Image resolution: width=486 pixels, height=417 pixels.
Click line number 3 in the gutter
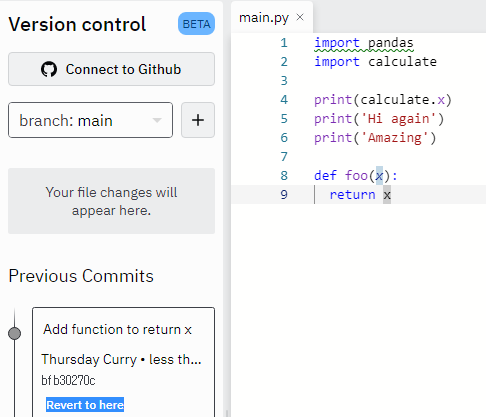point(284,81)
